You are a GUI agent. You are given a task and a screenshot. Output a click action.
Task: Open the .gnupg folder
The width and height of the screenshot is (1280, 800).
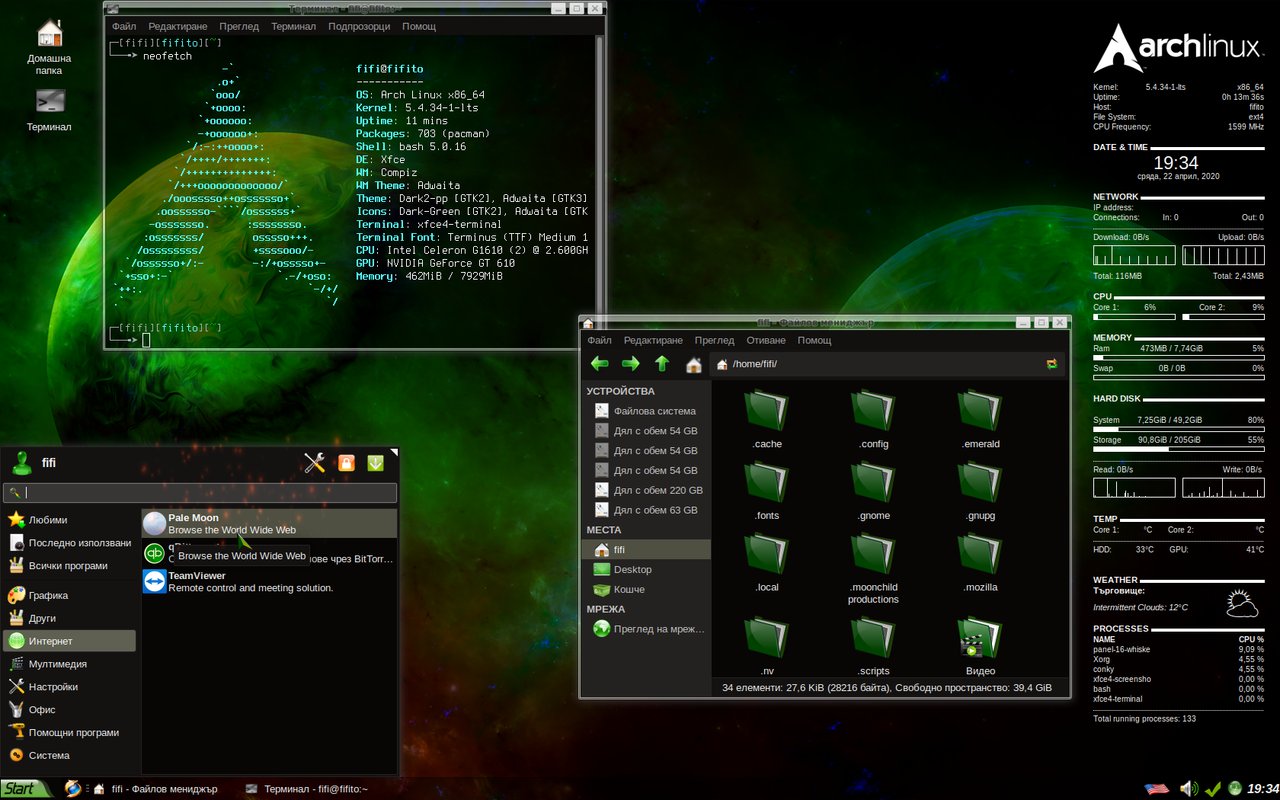980,491
